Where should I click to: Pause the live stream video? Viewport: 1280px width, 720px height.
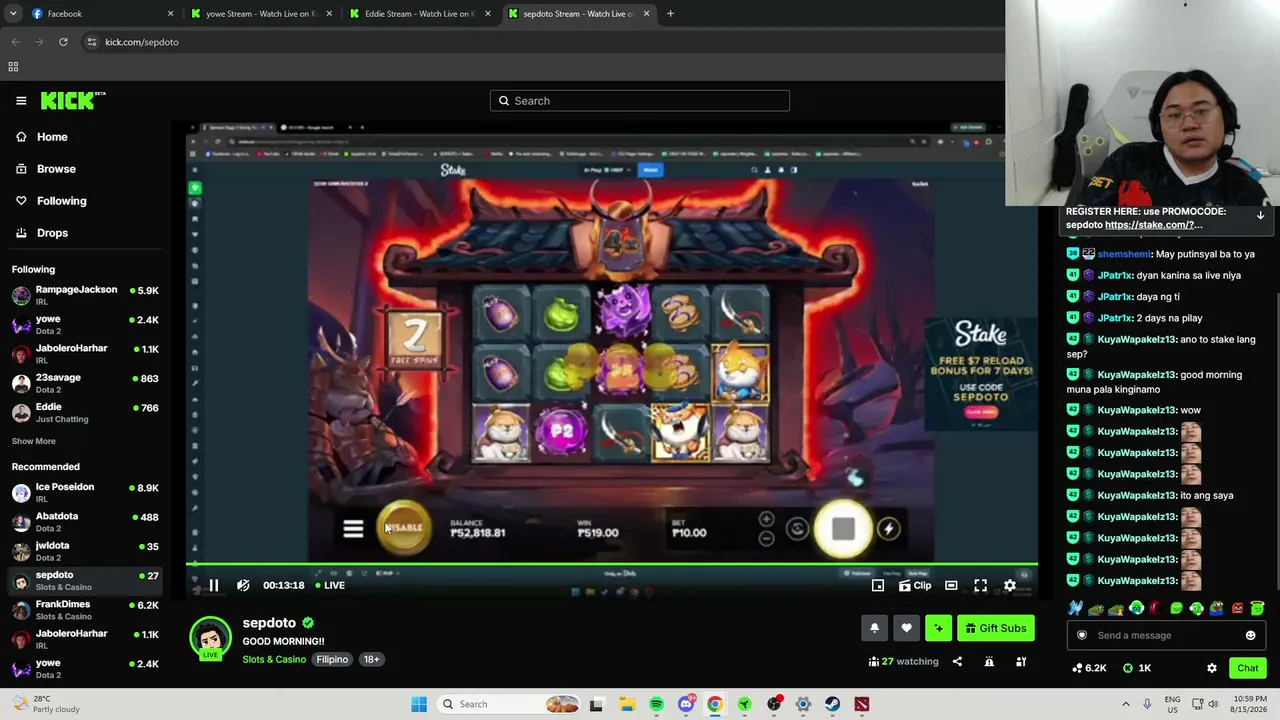[x=213, y=585]
